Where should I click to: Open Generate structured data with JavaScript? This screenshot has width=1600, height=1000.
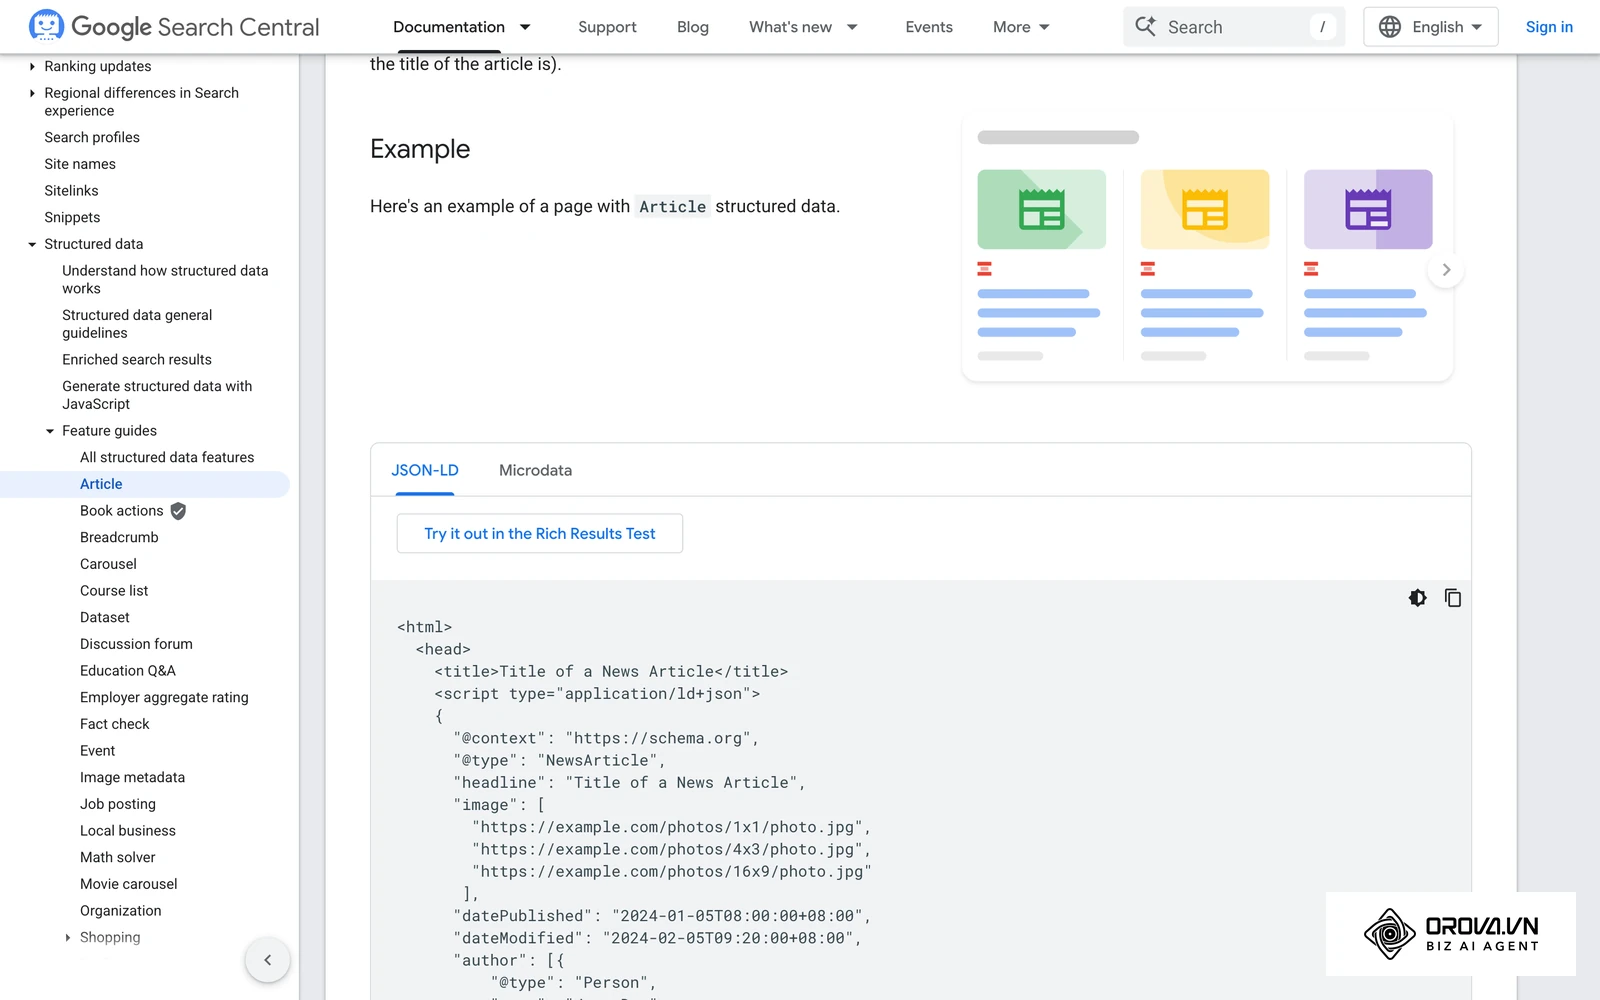pos(157,395)
